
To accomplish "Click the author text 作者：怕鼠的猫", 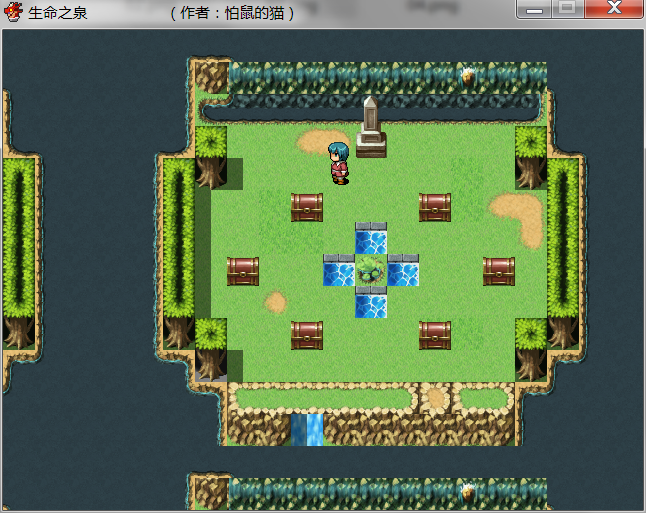I will [x=232, y=13].
